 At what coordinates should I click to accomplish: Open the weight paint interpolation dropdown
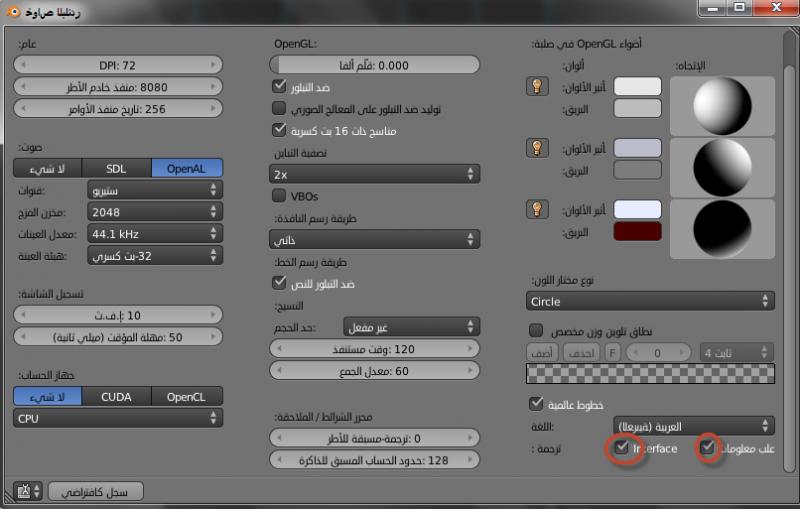(737, 352)
